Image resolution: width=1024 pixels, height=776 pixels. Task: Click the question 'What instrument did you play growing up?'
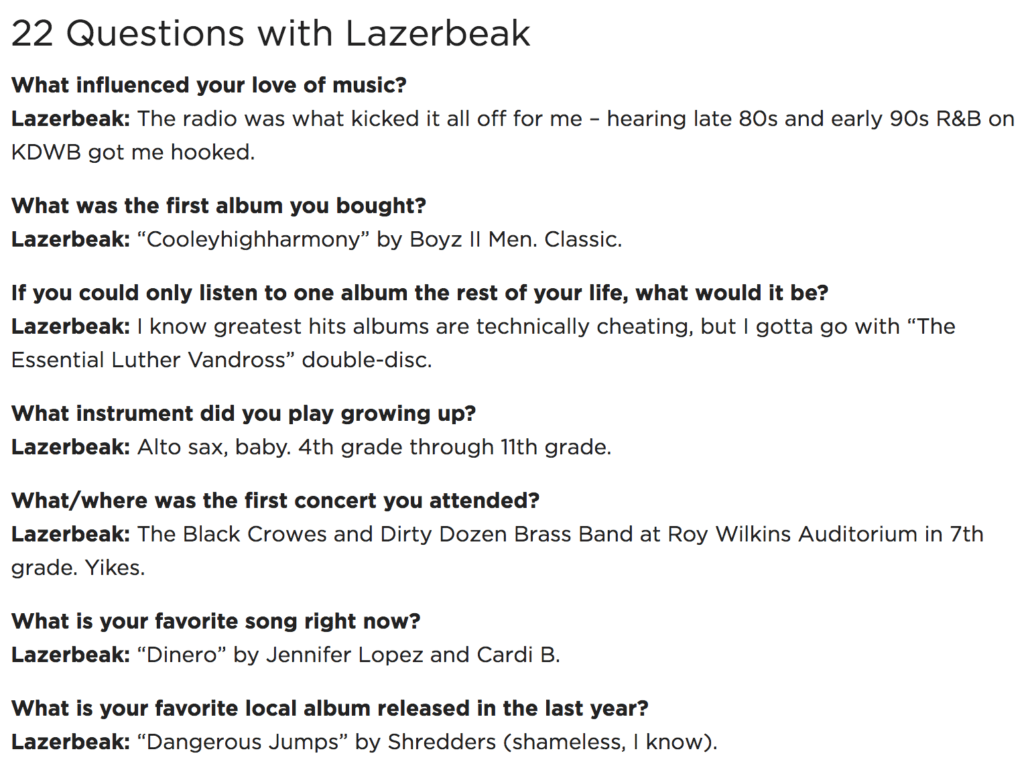[x=244, y=413]
